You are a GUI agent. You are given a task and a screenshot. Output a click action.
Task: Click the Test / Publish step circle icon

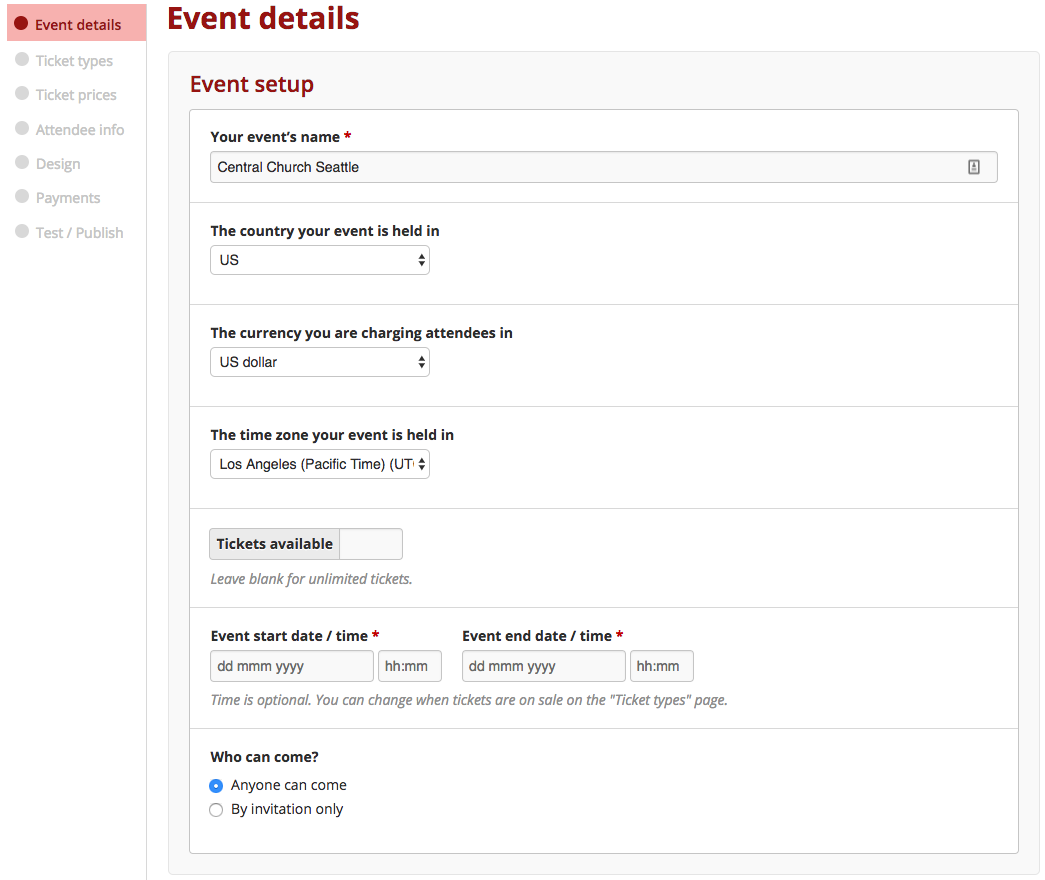pos(21,232)
